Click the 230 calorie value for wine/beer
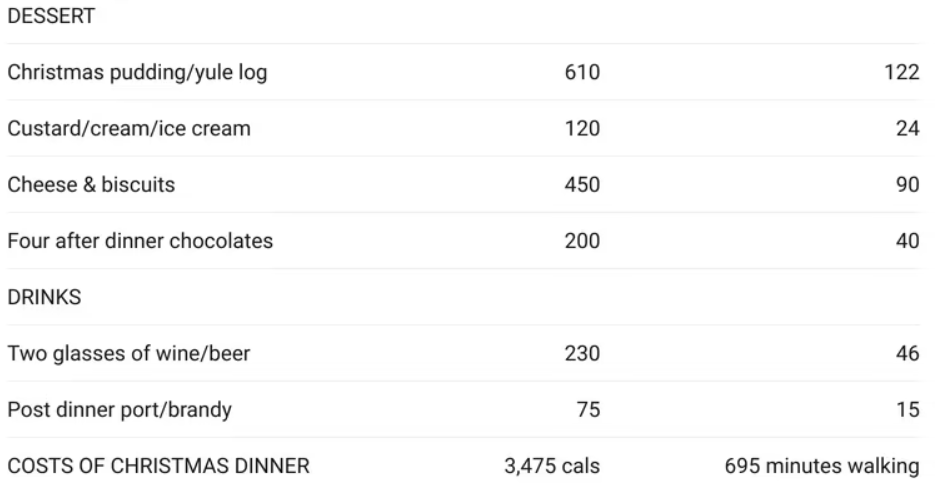 pos(582,353)
